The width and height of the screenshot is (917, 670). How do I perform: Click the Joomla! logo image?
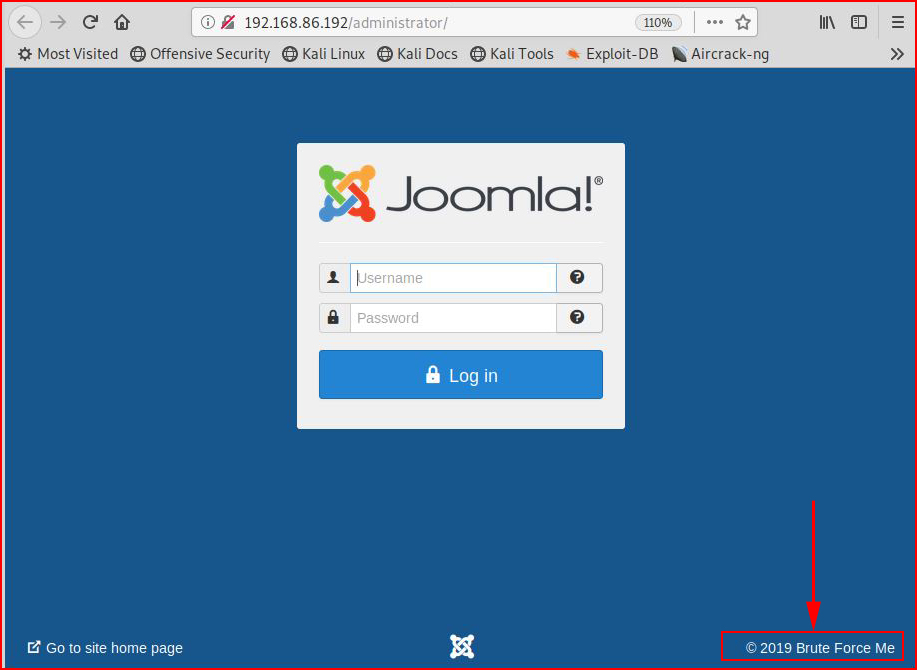[x=461, y=194]
